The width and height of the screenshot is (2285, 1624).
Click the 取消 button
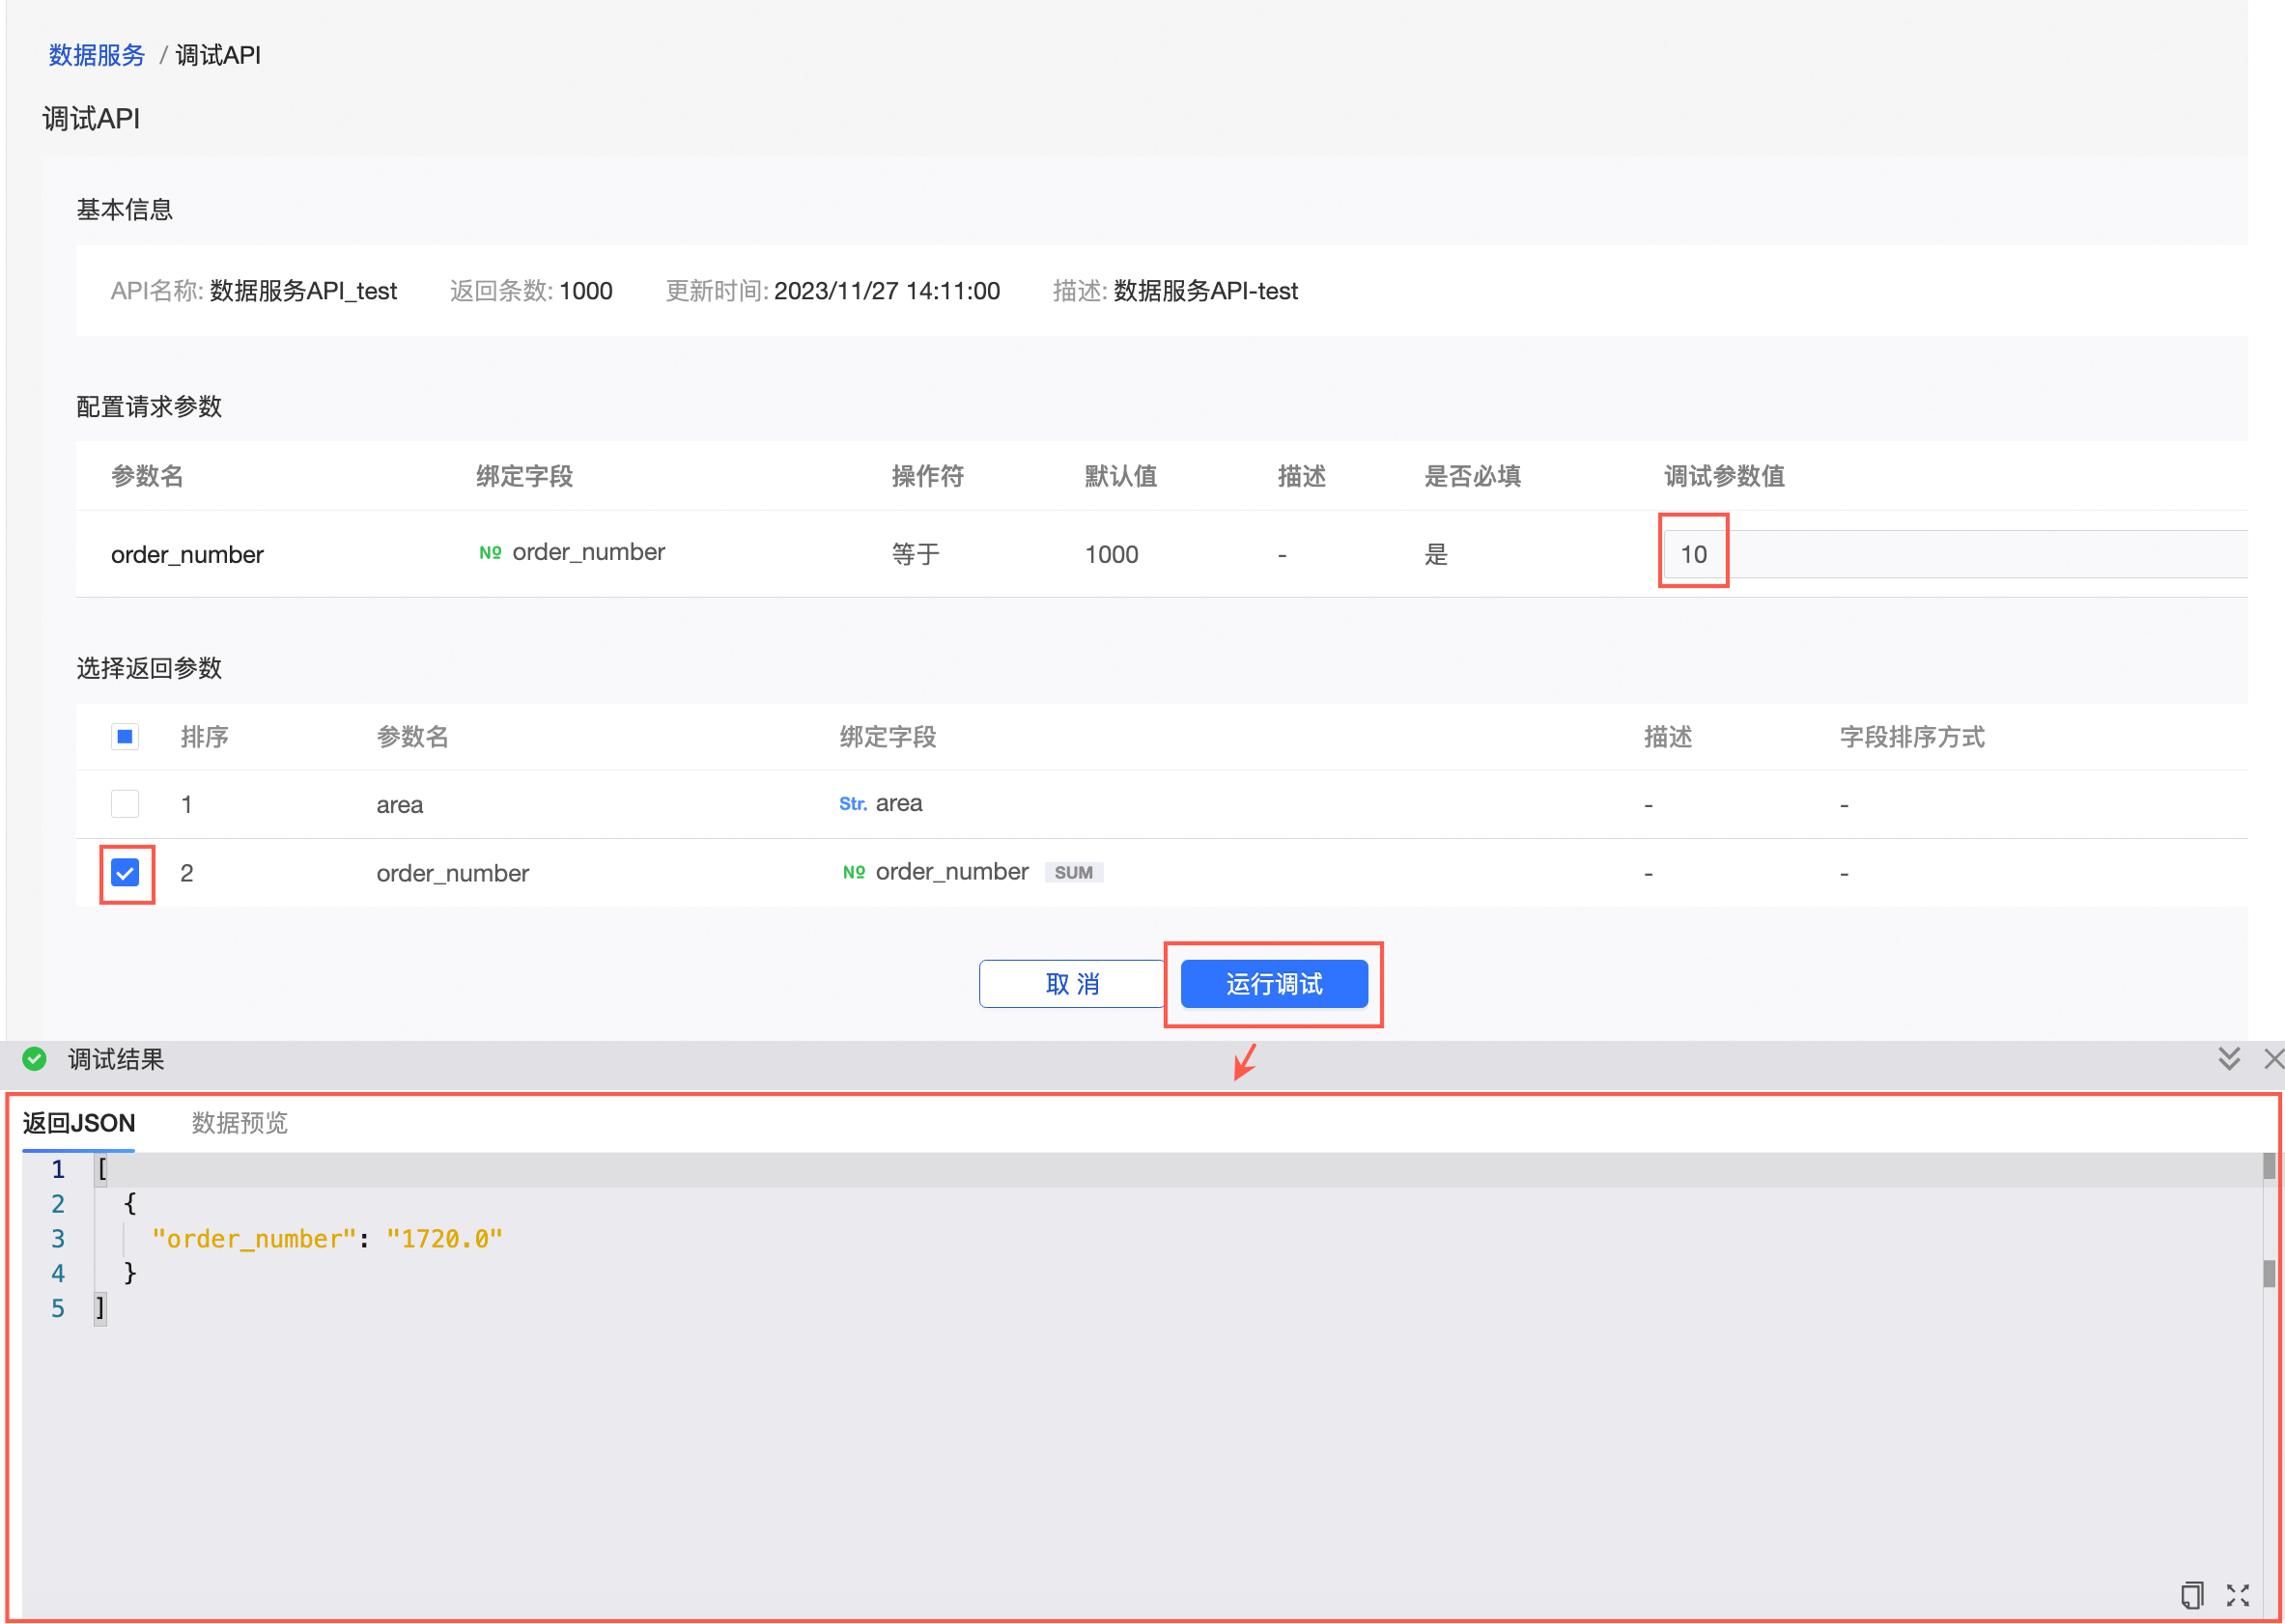click(x=1071, y=984)
